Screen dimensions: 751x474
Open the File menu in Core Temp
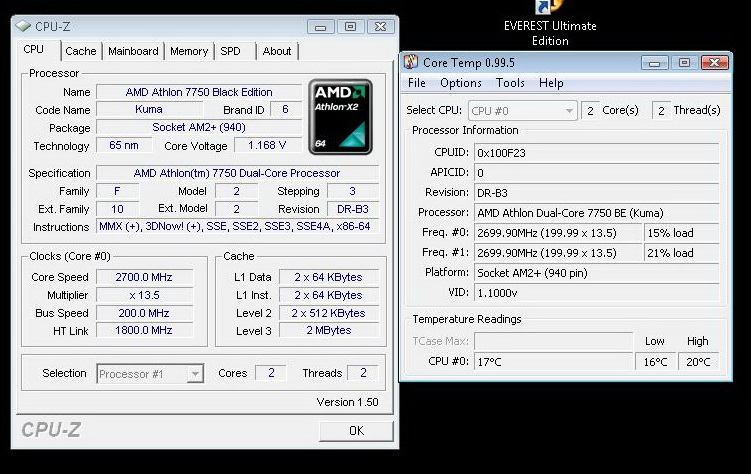click(x=417, y=83)
